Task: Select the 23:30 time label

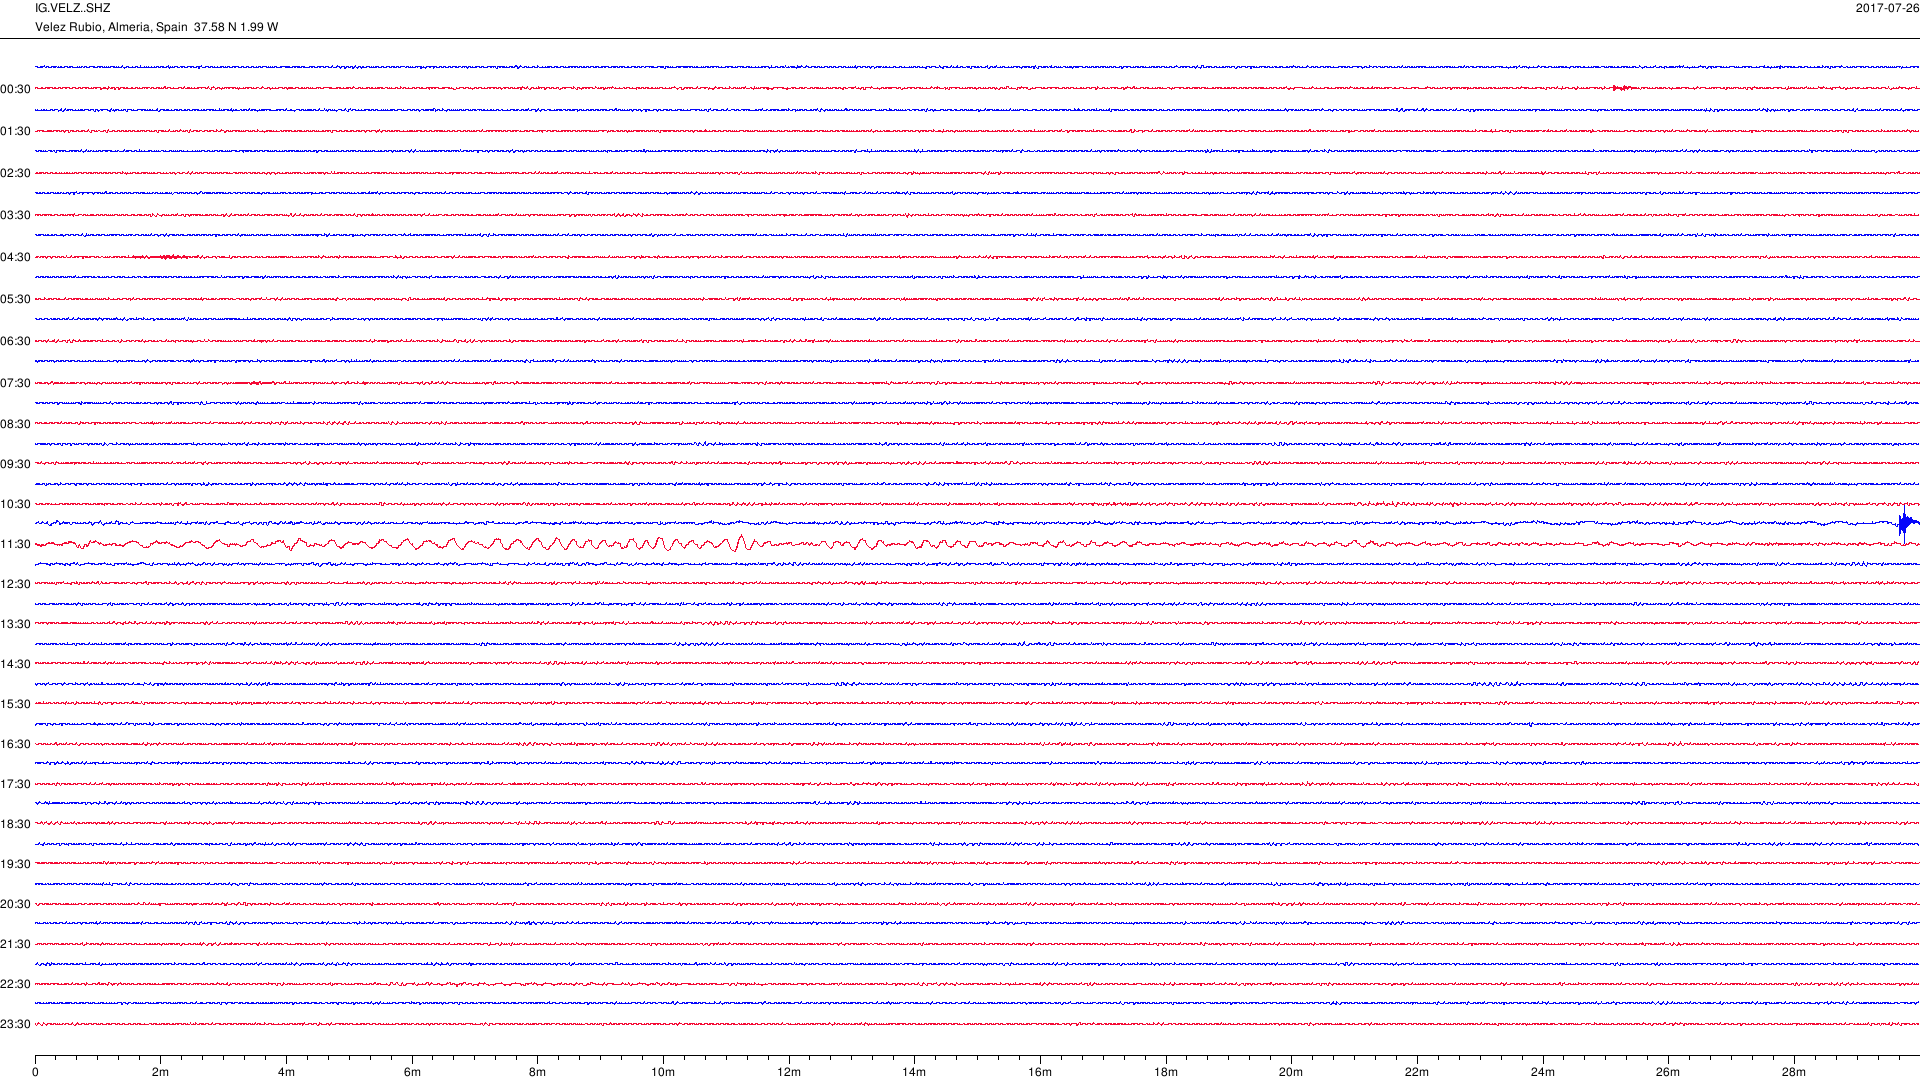Action: tap(15, 1024)
